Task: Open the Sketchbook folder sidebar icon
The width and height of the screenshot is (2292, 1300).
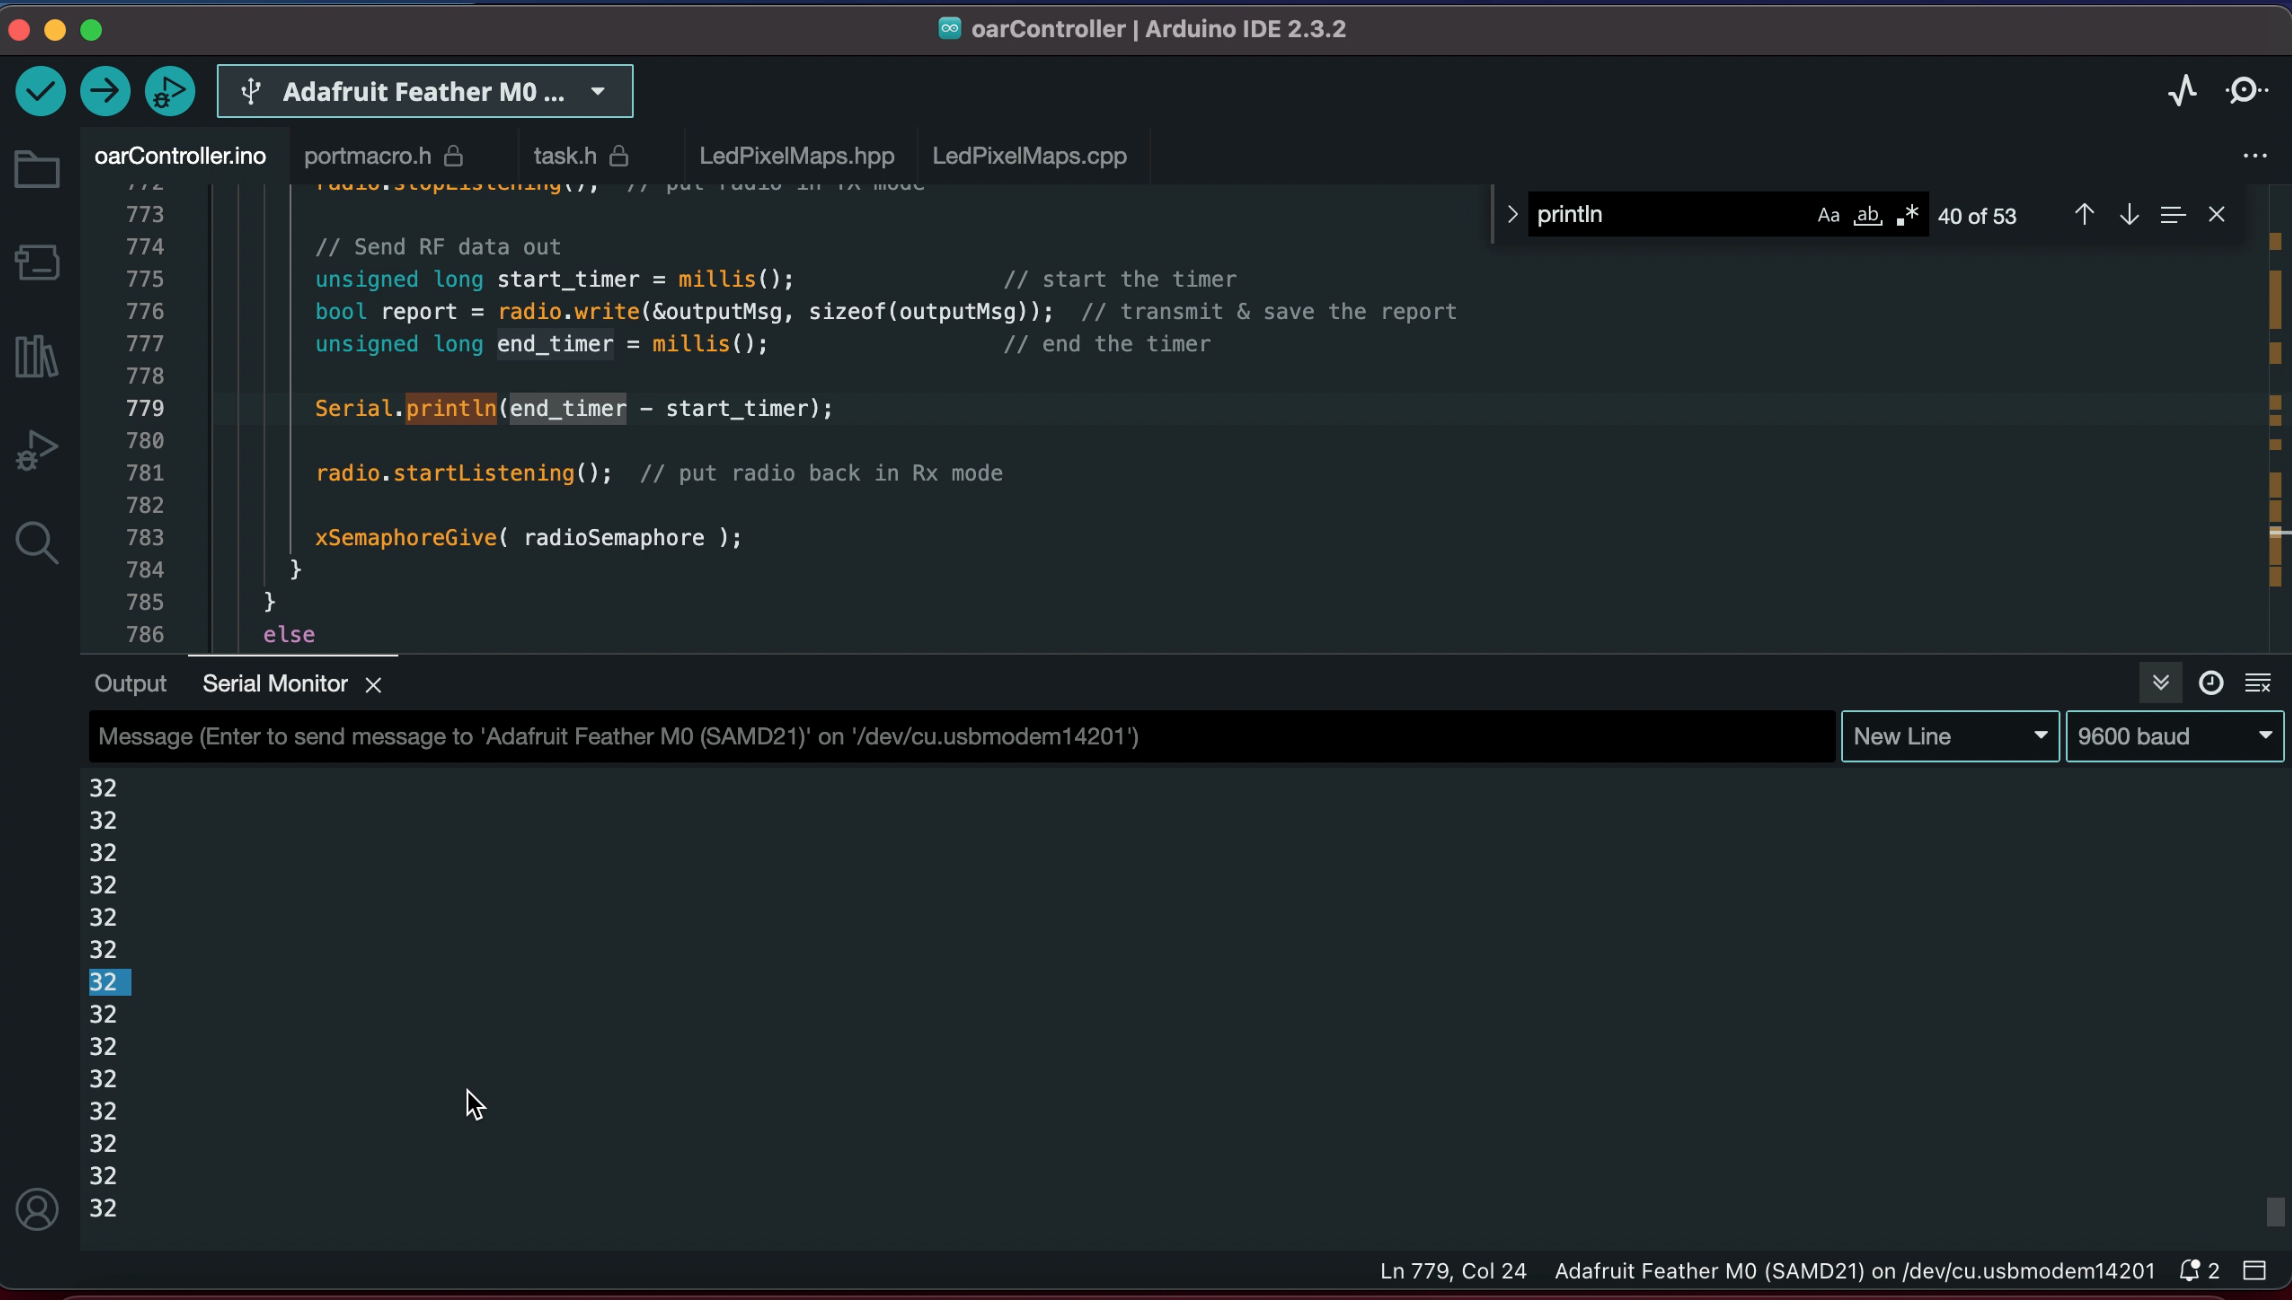Action: (x=37, y=169)
